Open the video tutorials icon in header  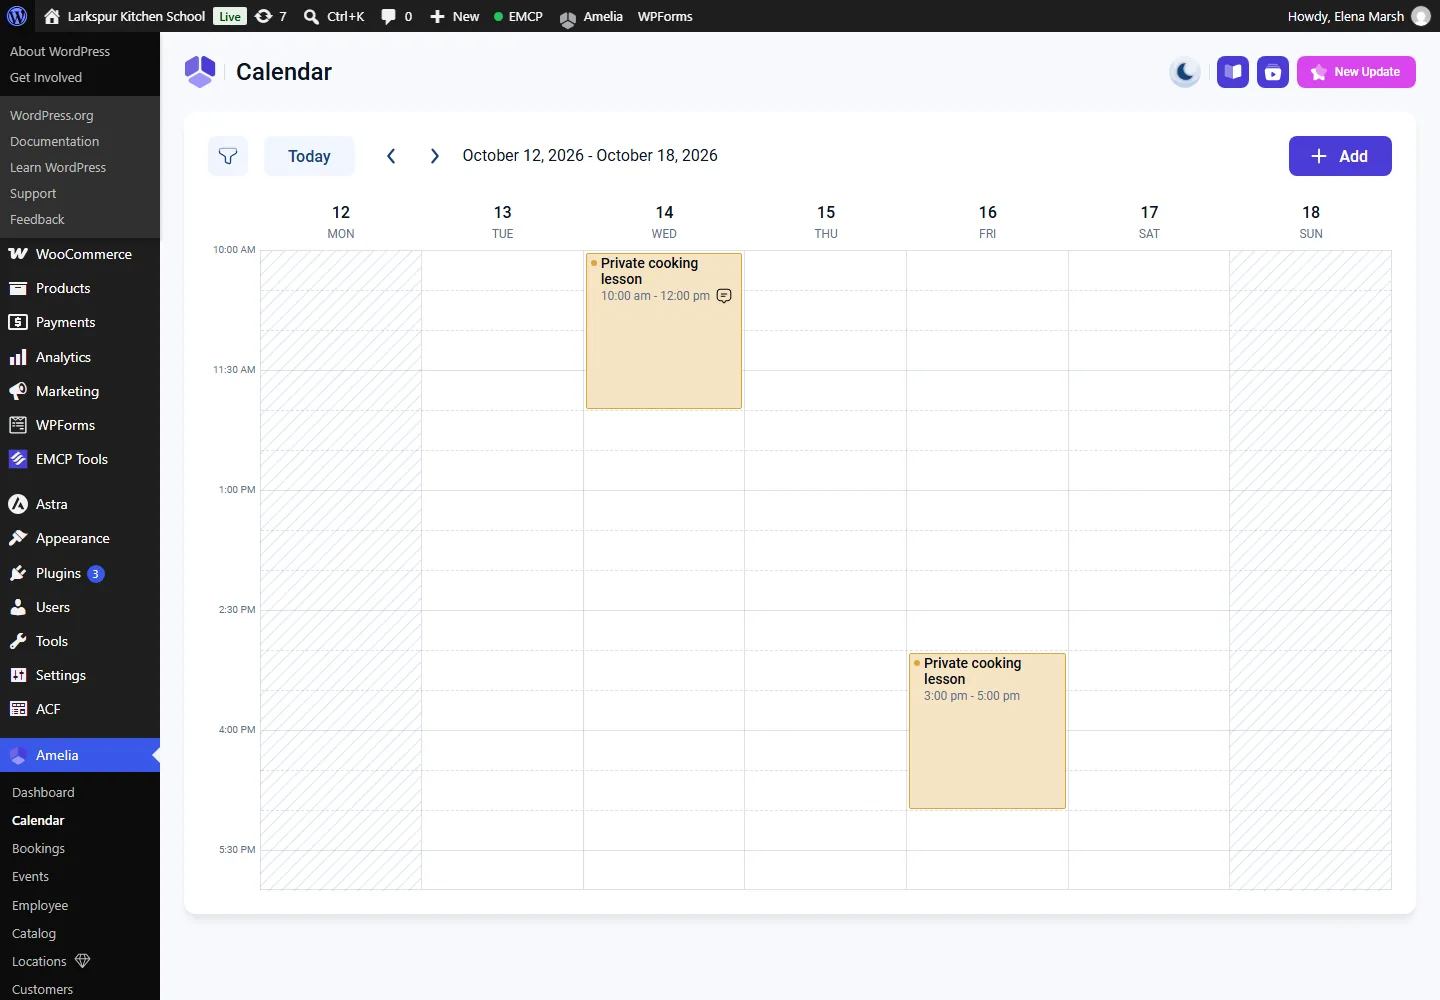[x=1273, y=72]
